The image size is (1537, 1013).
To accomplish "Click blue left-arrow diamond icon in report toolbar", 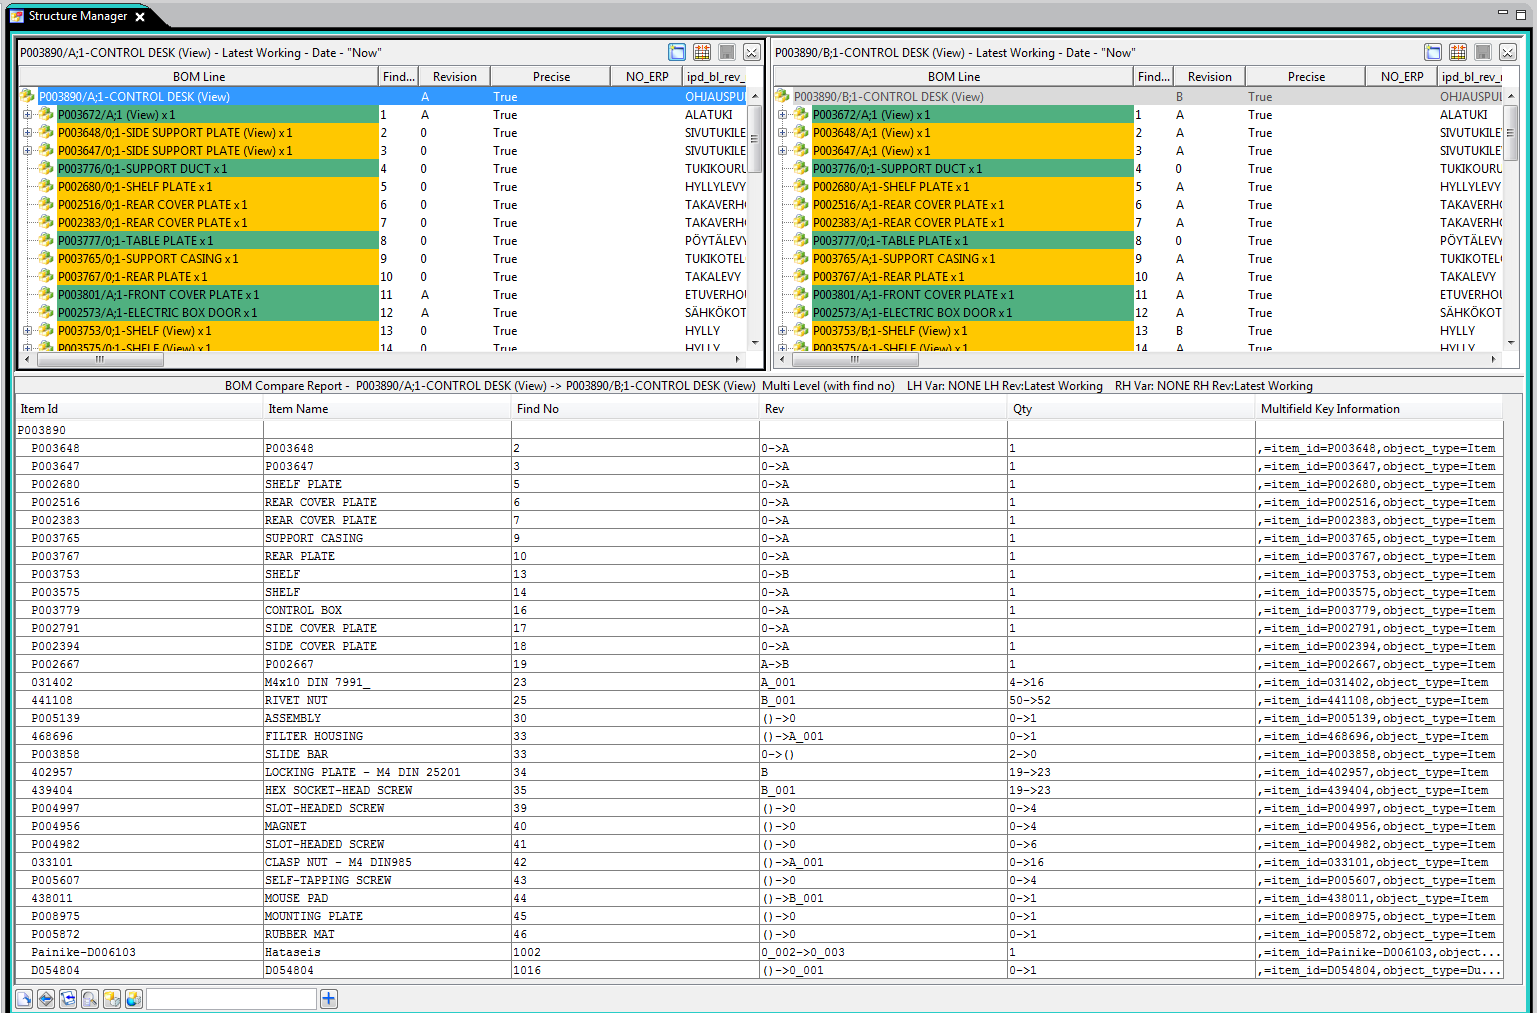I will 46,998.
